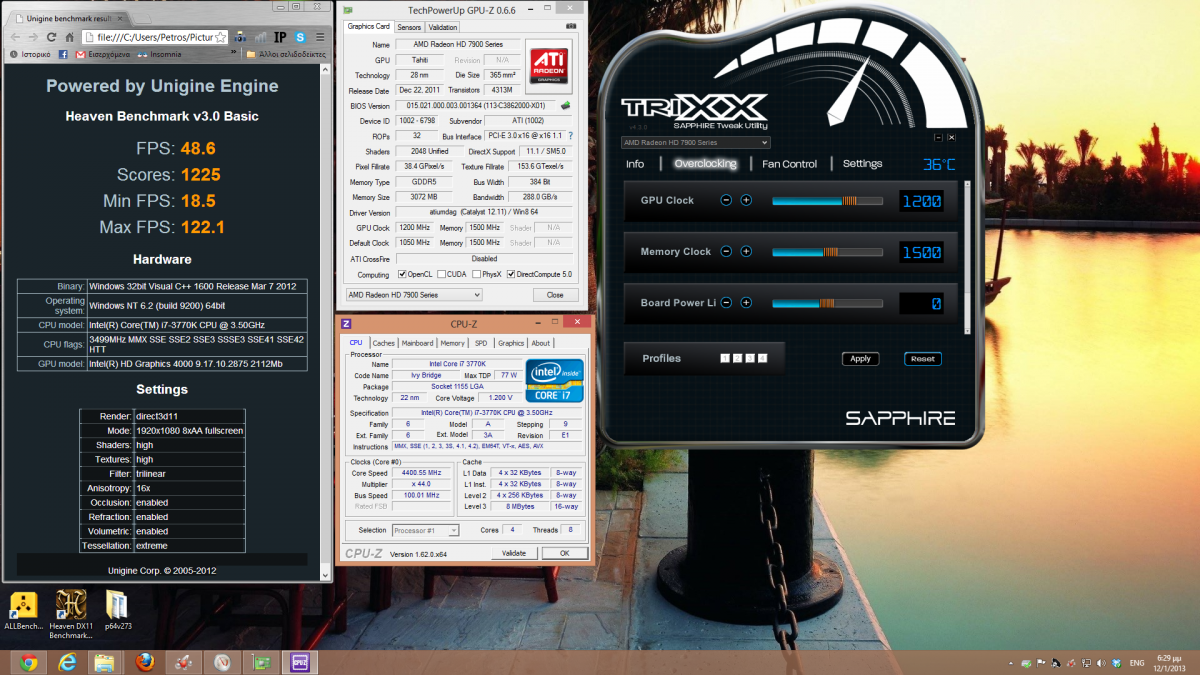Increase Board Power Limit with plus button
1200x675 pixels.
[746, 302]
